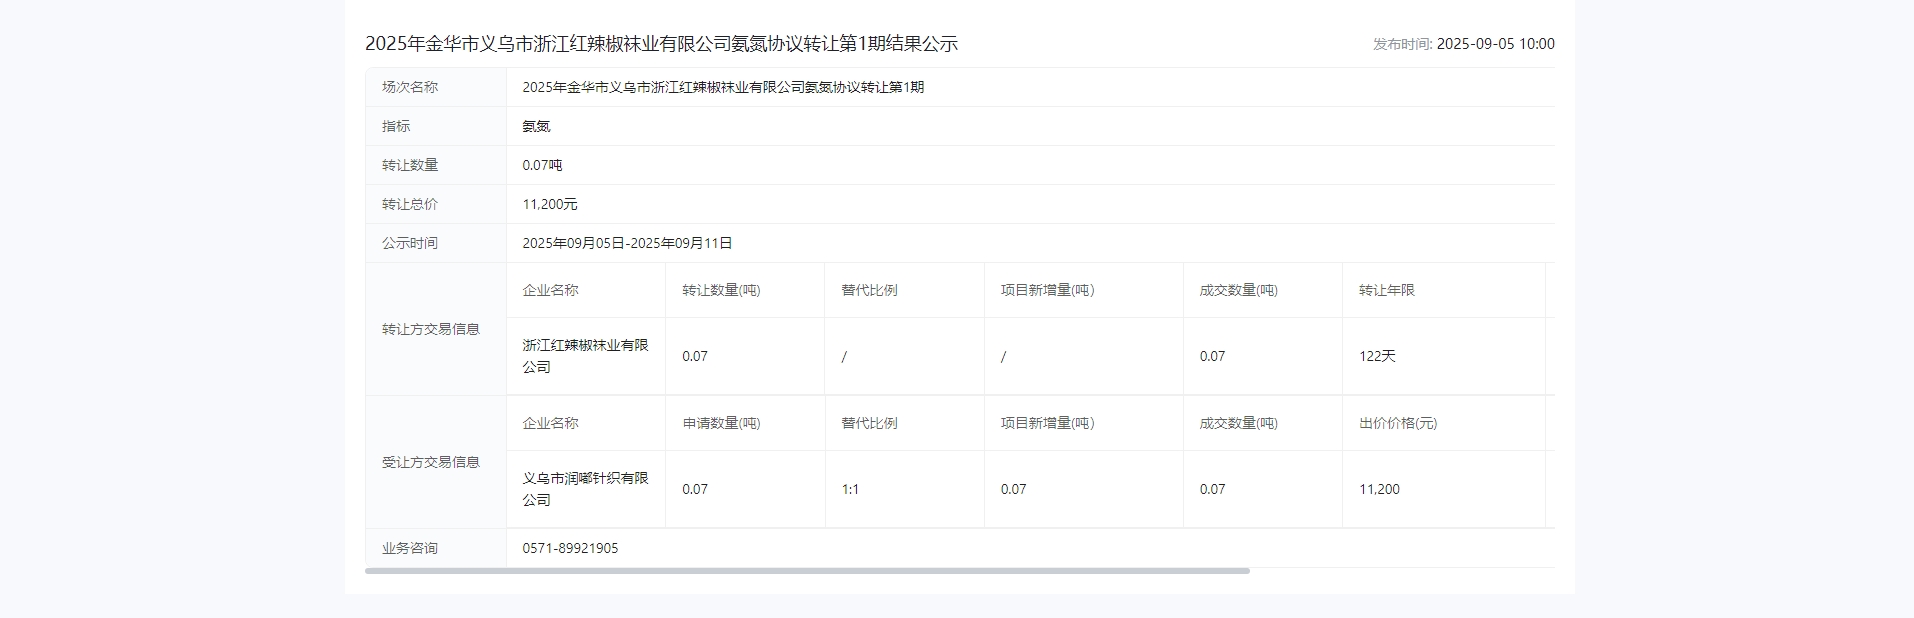Viewport: 1914px width, 618px height.
Task: Select the 浙江红辣椒袜业有限公司 company name cell
Action: (585, 356)
